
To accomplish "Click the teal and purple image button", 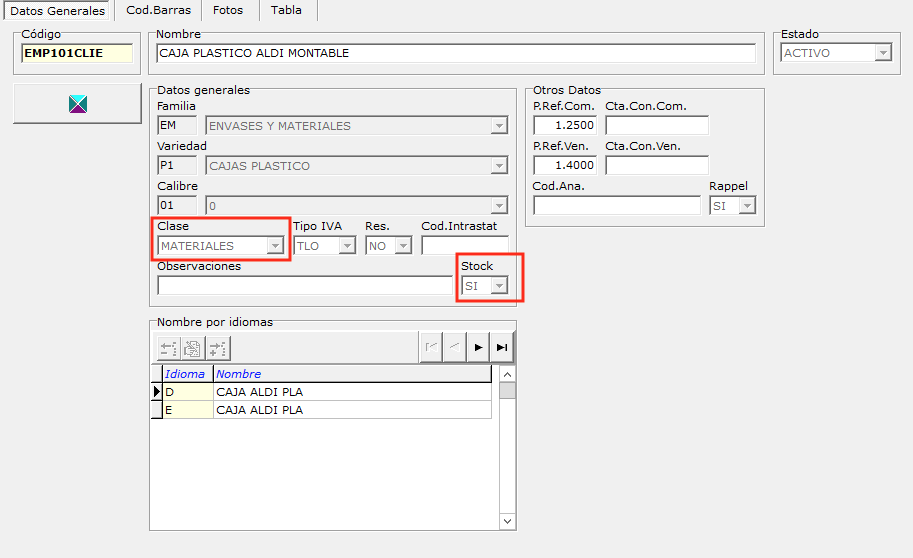I will [77, 104].
